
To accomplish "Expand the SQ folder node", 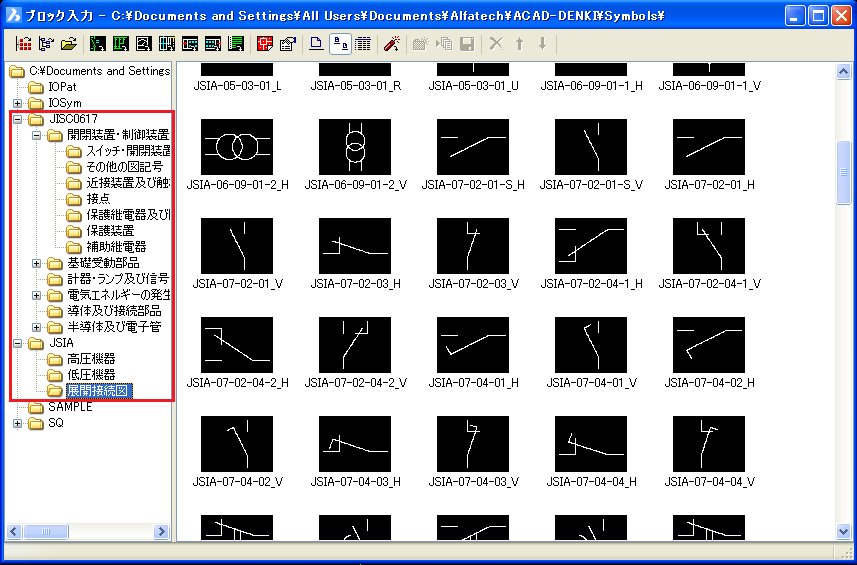I will 17,423.
